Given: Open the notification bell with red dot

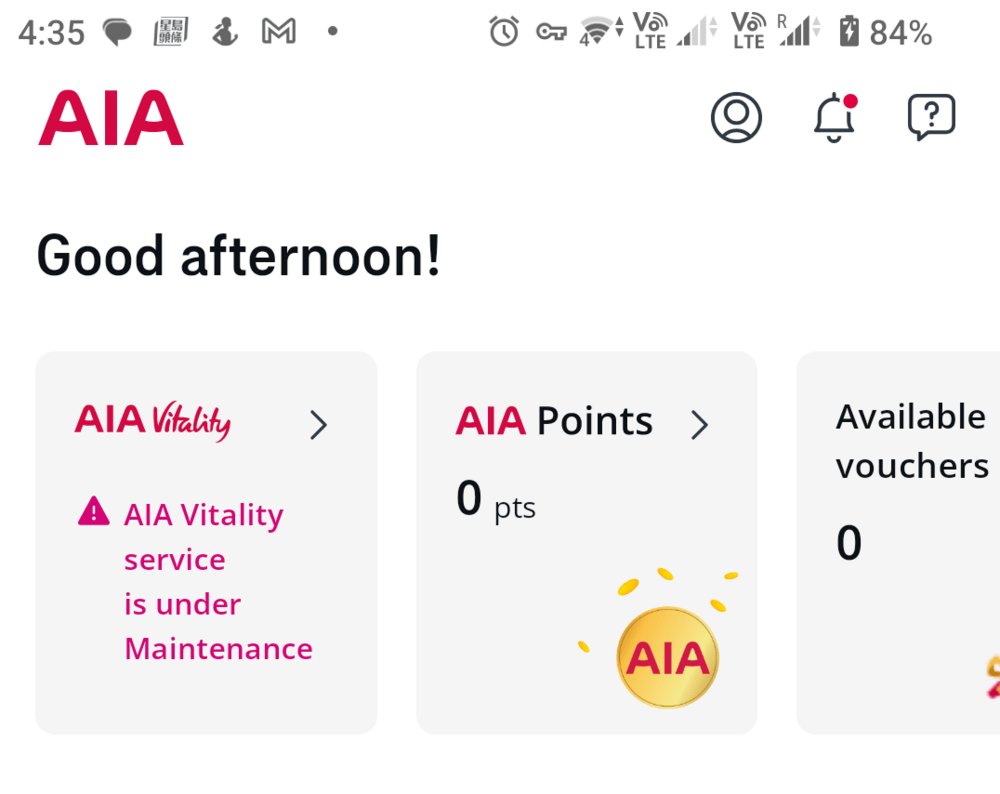Looking at the screenshot, I should [x=833, y=118].
